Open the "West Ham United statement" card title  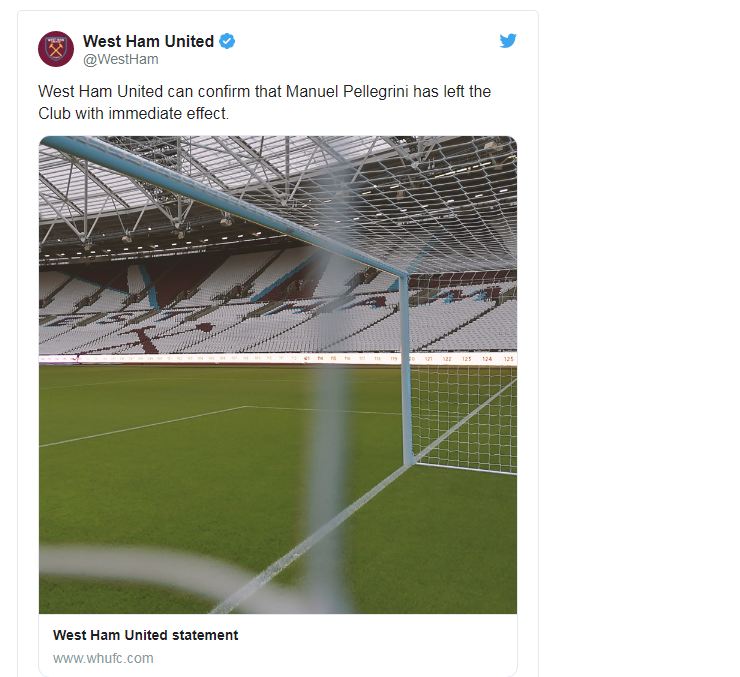pyautogui.click(x=145, y=635)
